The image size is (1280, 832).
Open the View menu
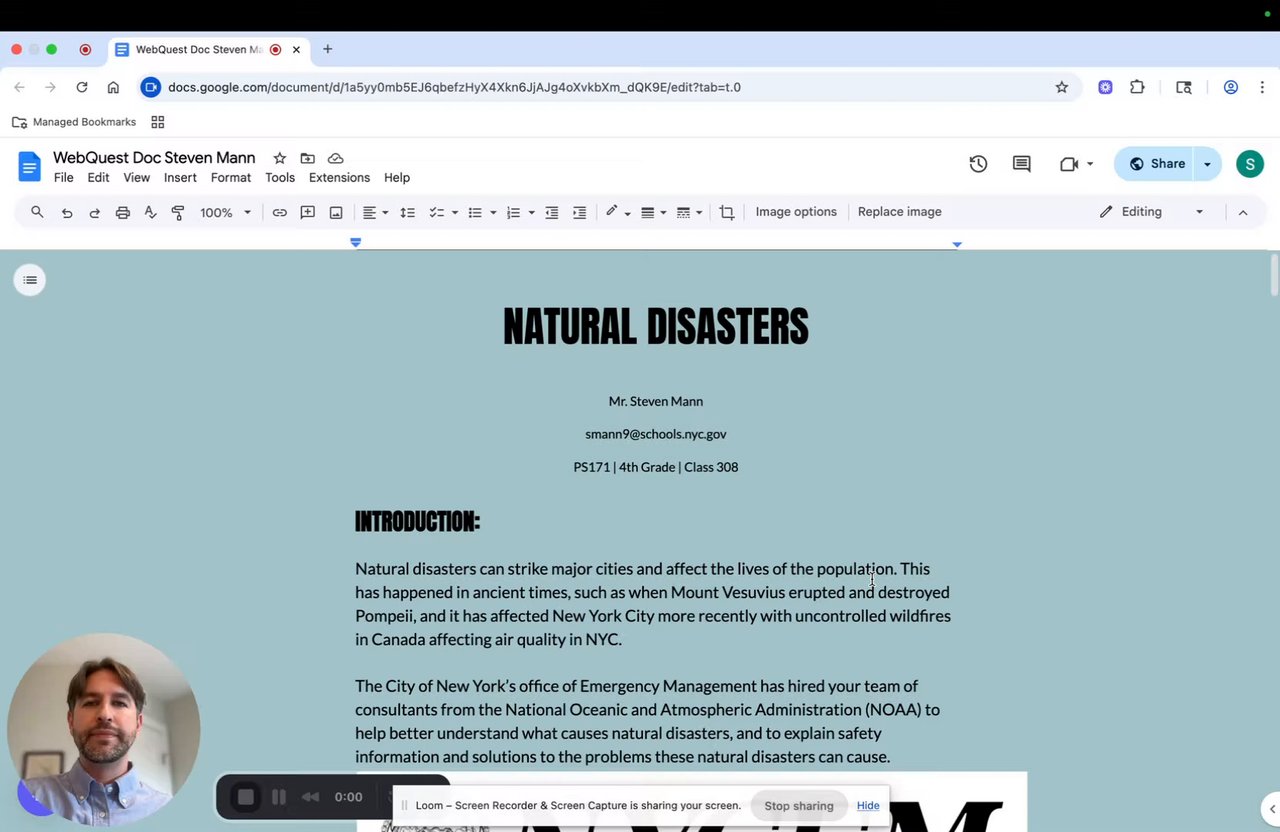pos(137,177)
